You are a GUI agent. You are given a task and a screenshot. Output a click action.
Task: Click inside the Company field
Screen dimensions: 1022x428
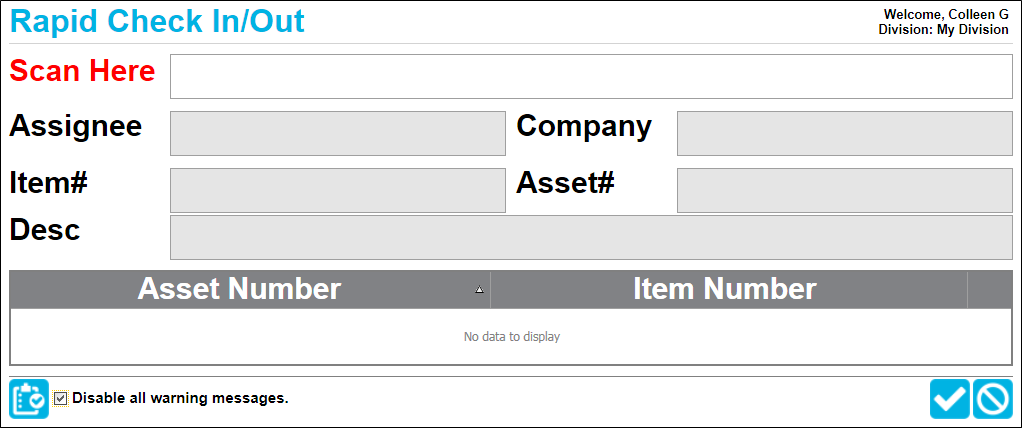click(845, 134)
